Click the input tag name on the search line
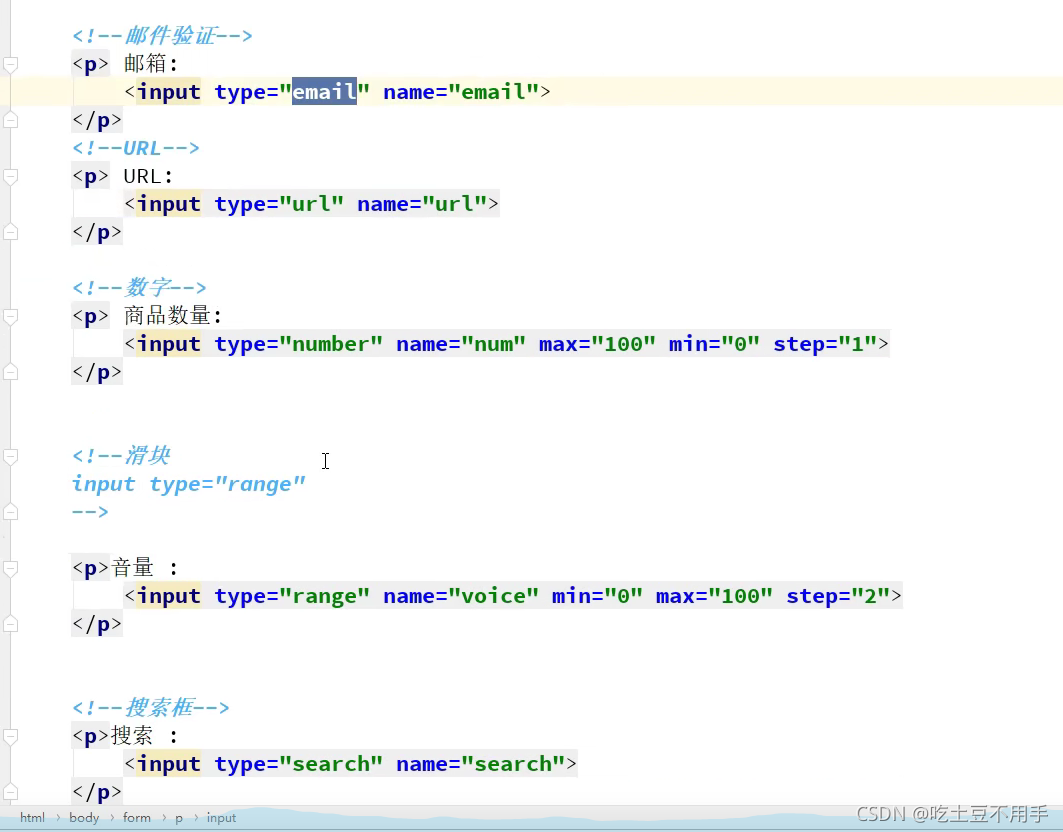 click(x=169, y=764)
